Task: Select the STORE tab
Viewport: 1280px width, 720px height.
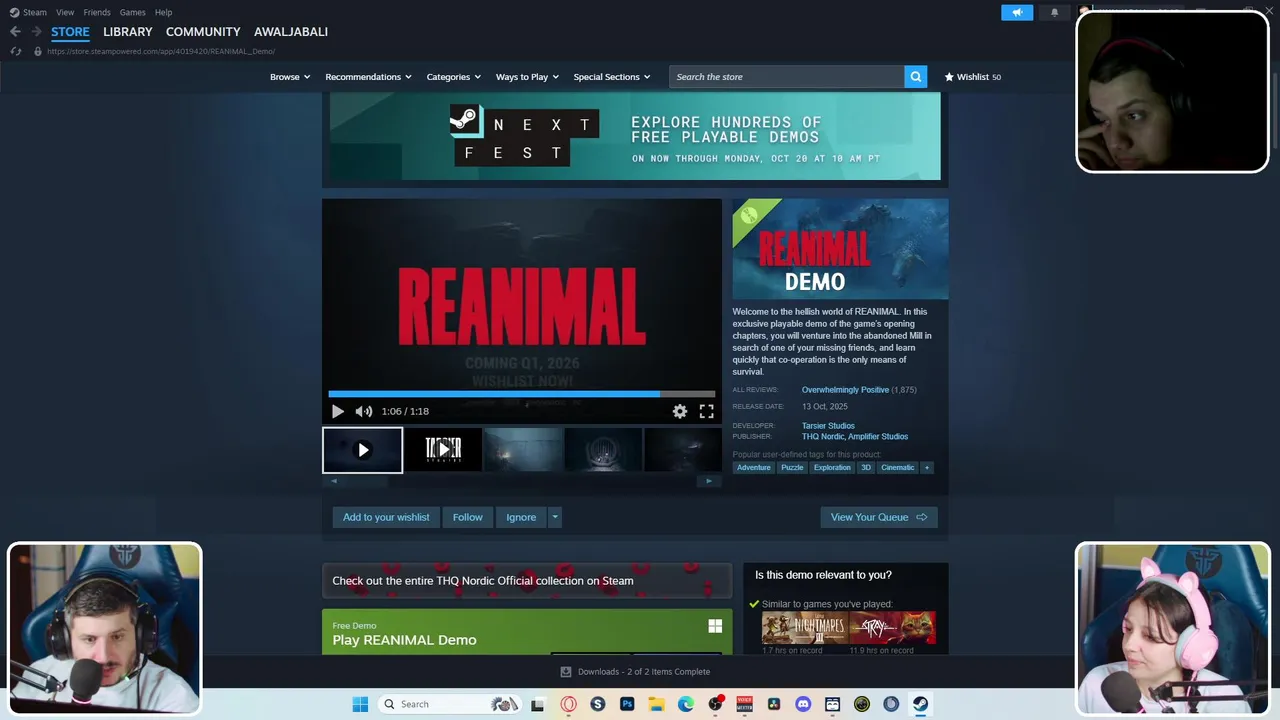Action: (x=70, y=32)
